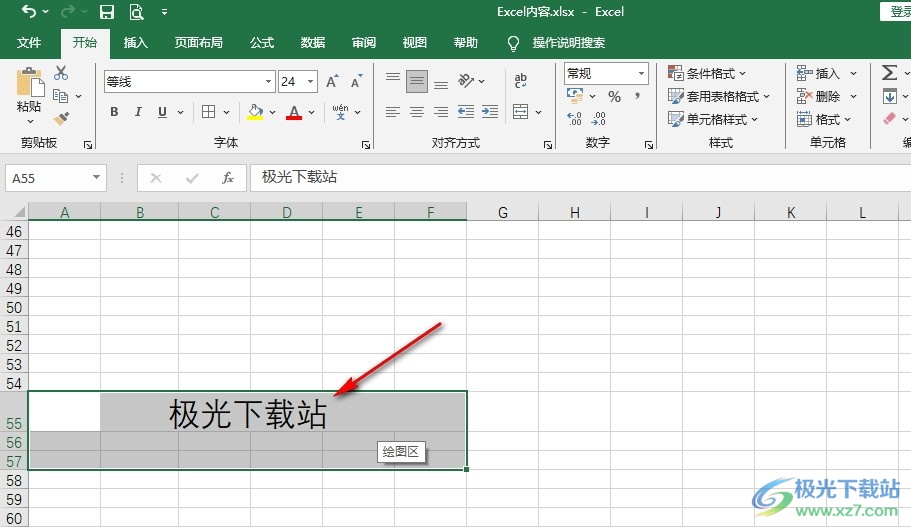The image size is (911, 527).
Task: Toggle Bold formatting
Action: click(x=114, y=112)
